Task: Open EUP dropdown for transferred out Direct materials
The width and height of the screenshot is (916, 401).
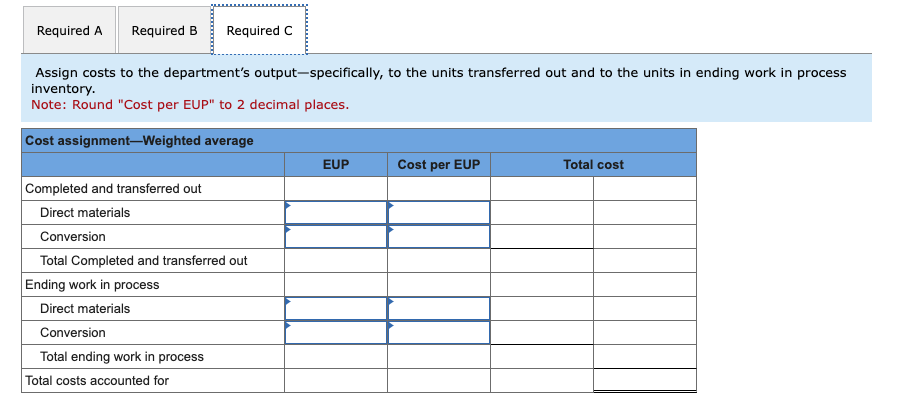Action: click(x=336, y=213)
